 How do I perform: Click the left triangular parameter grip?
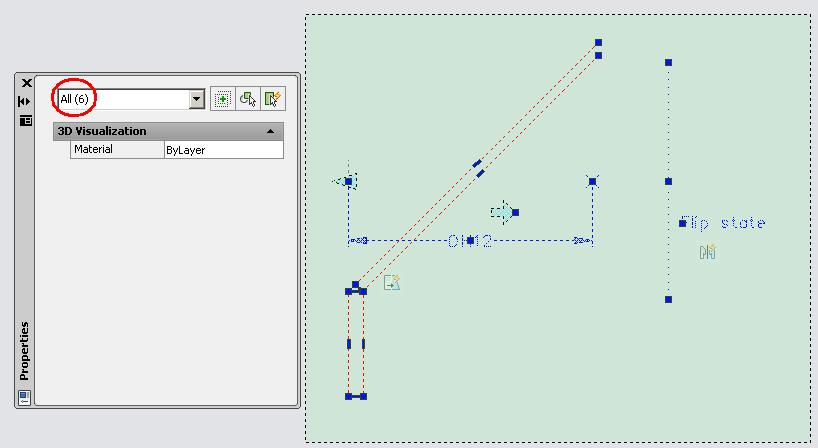click(x=348, y=181)
